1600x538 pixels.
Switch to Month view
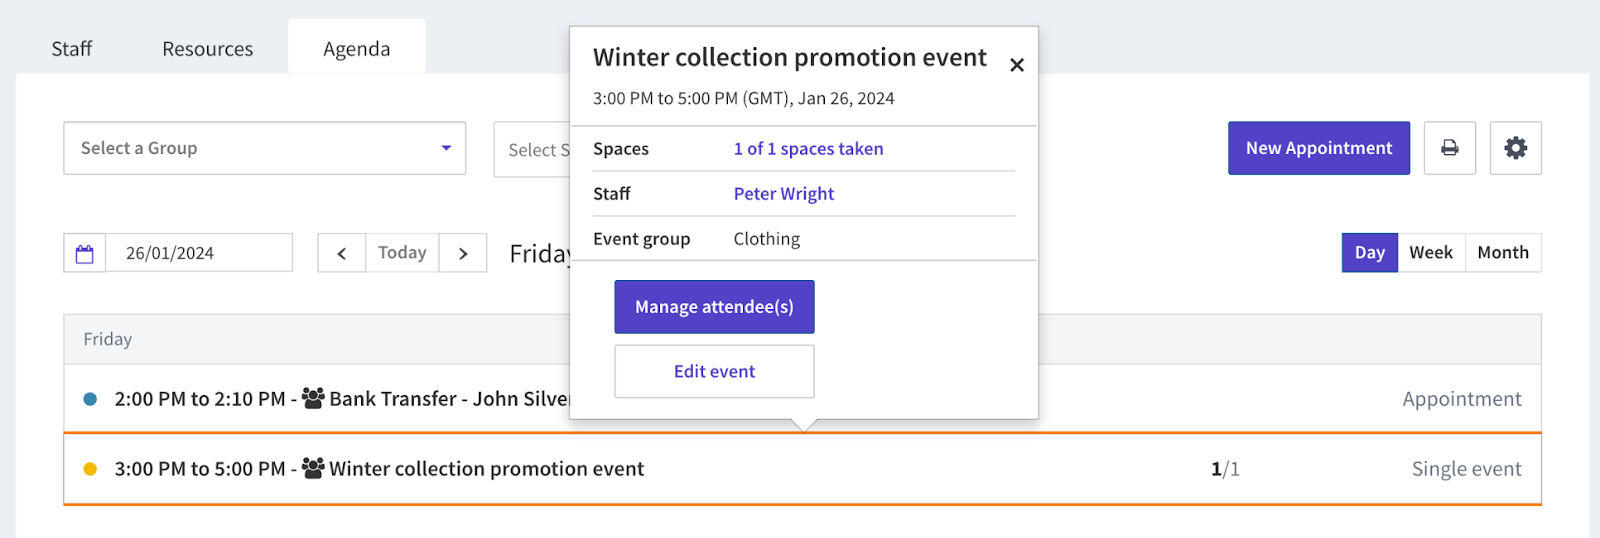(x=1503, y=253)
